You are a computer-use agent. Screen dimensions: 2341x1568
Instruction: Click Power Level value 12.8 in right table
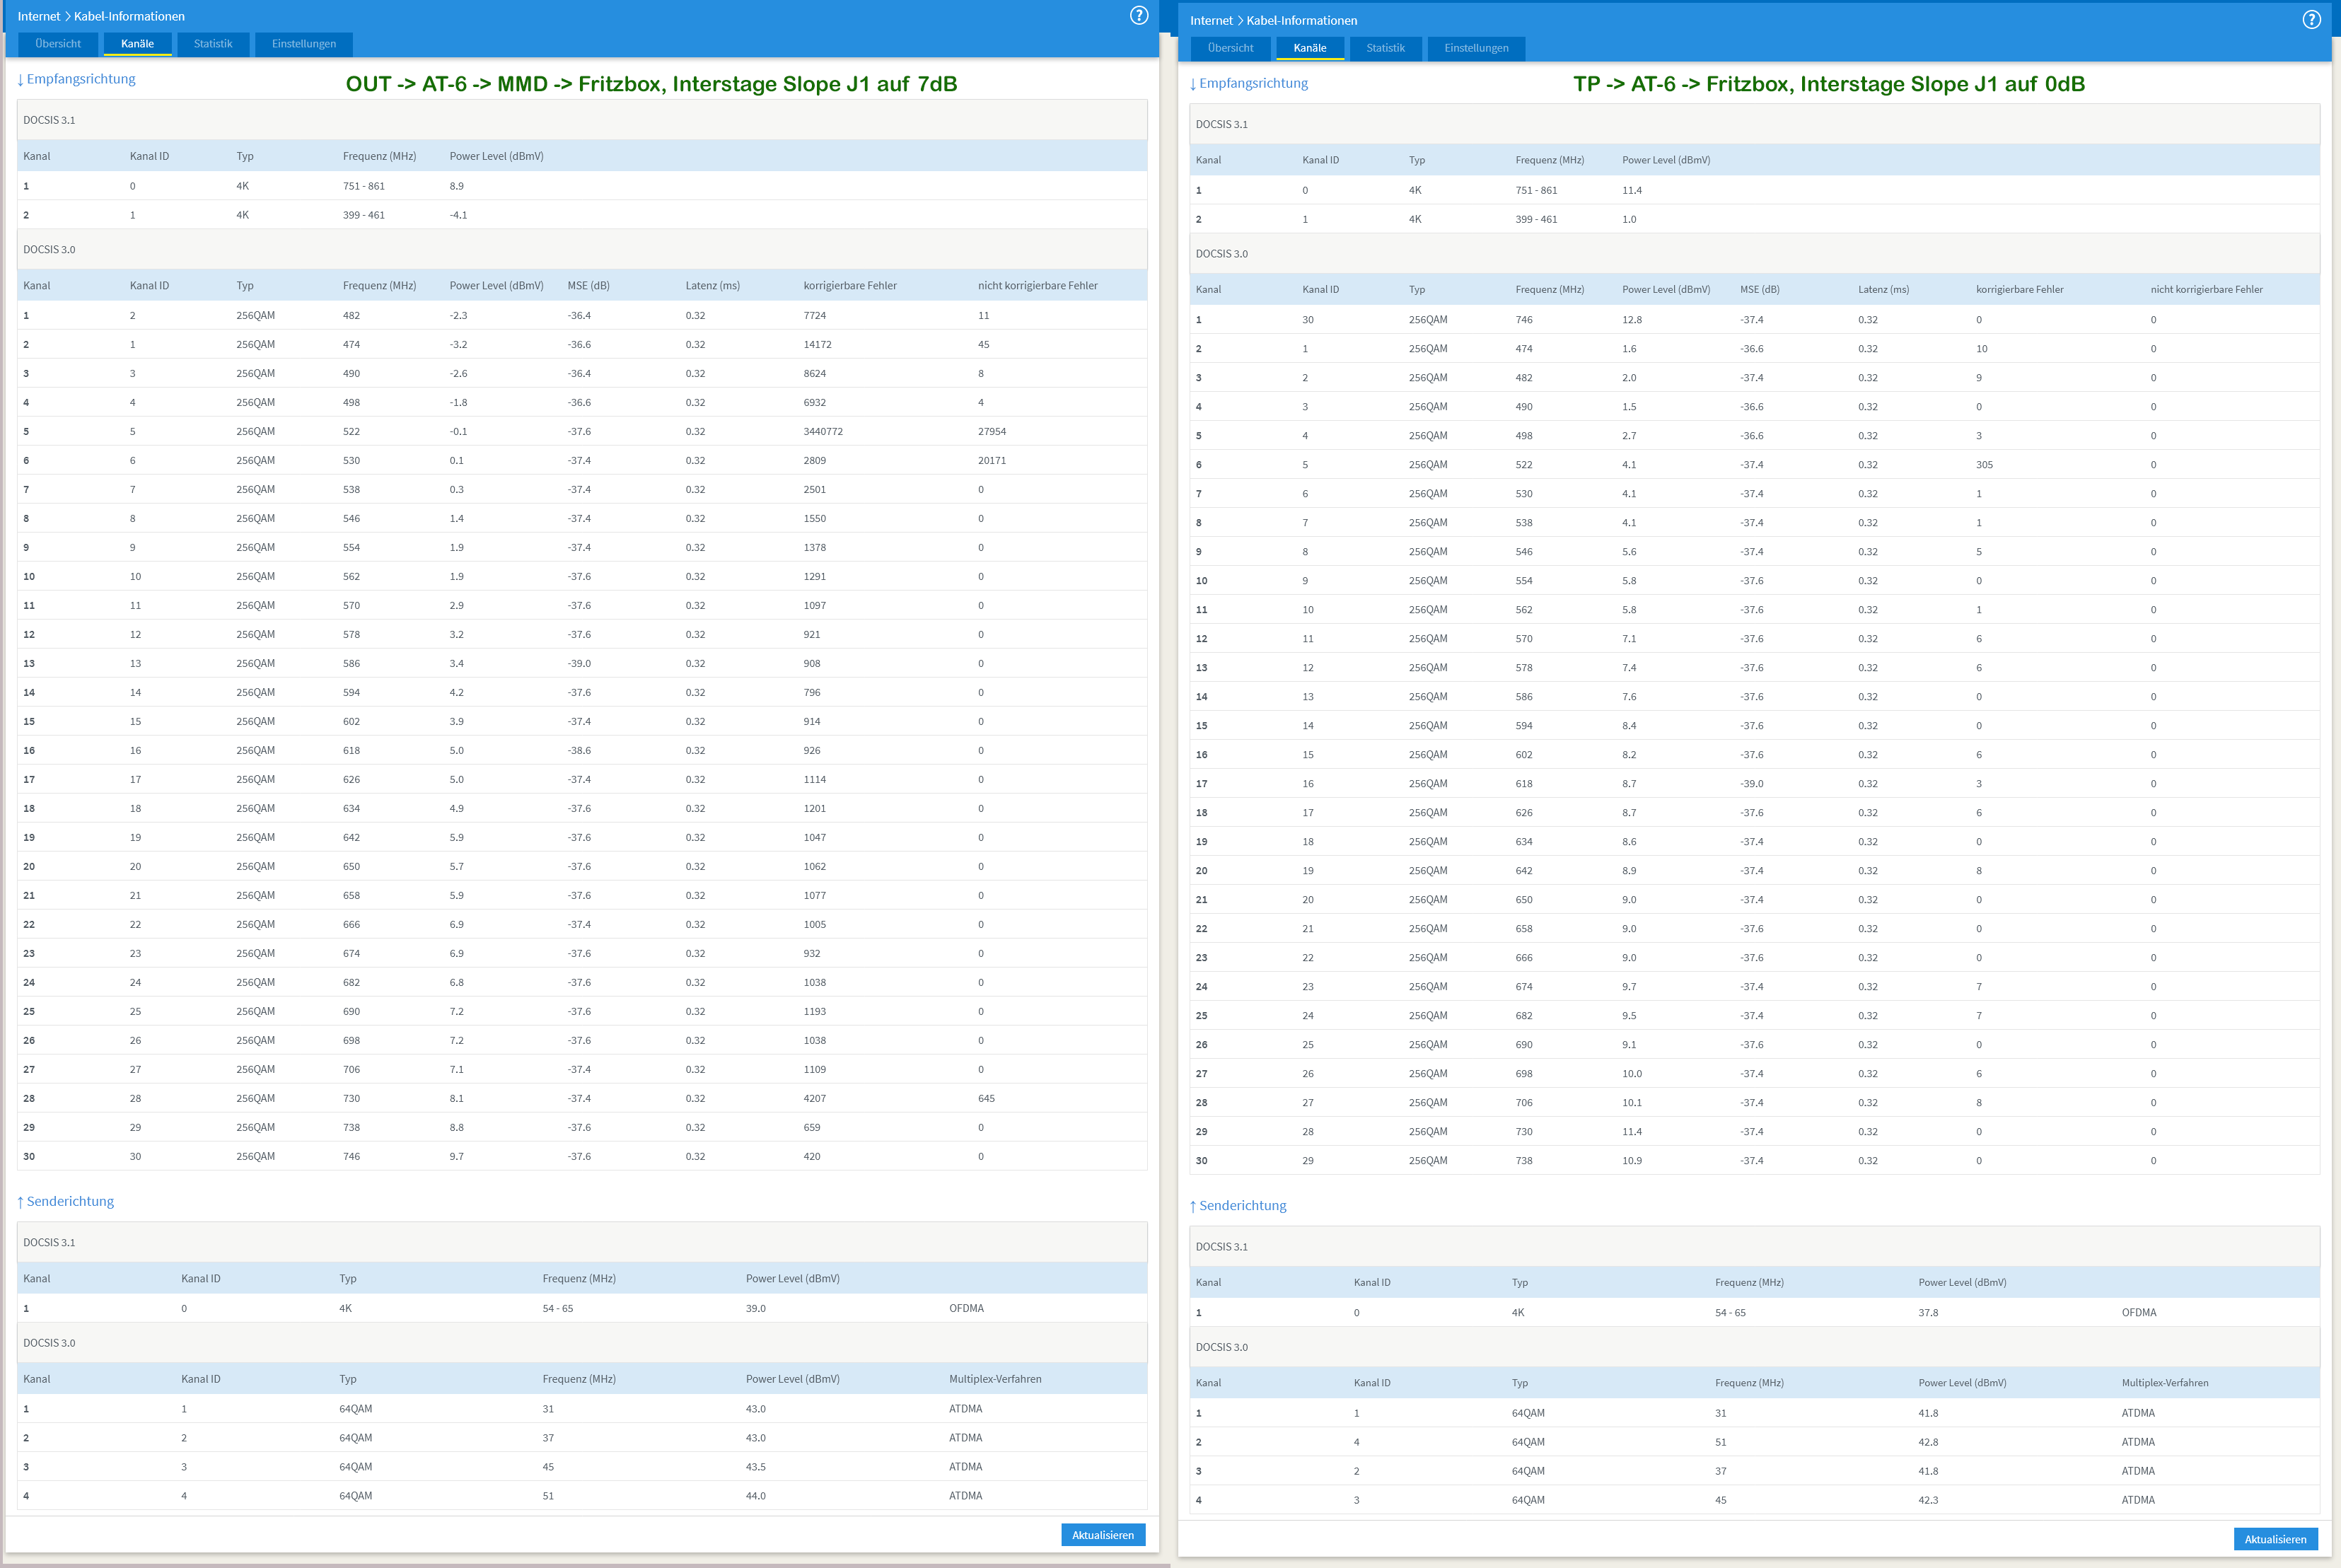point(1631,320)
